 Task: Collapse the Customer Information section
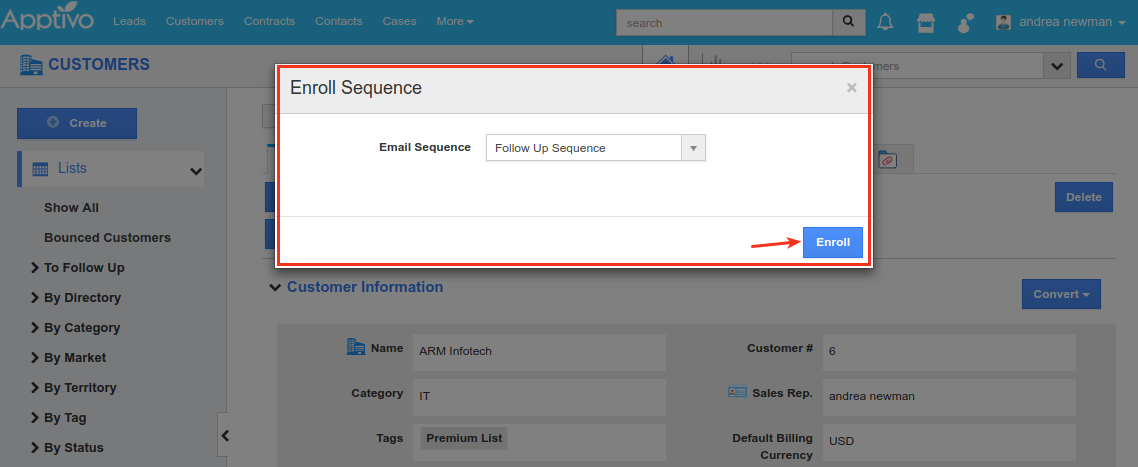pyautogui.click(x=275, y=288)
